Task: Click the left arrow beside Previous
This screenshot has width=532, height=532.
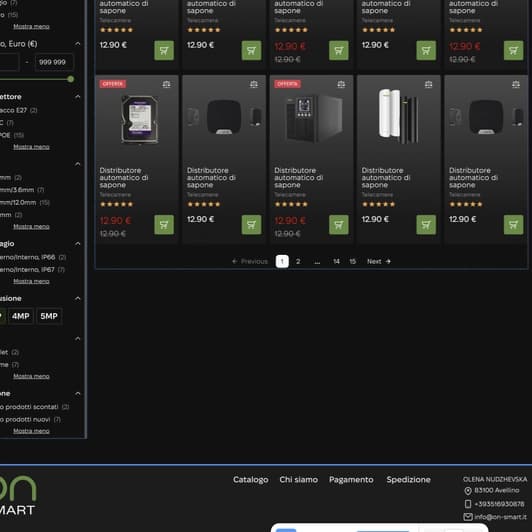Action: tap(234, 261)
